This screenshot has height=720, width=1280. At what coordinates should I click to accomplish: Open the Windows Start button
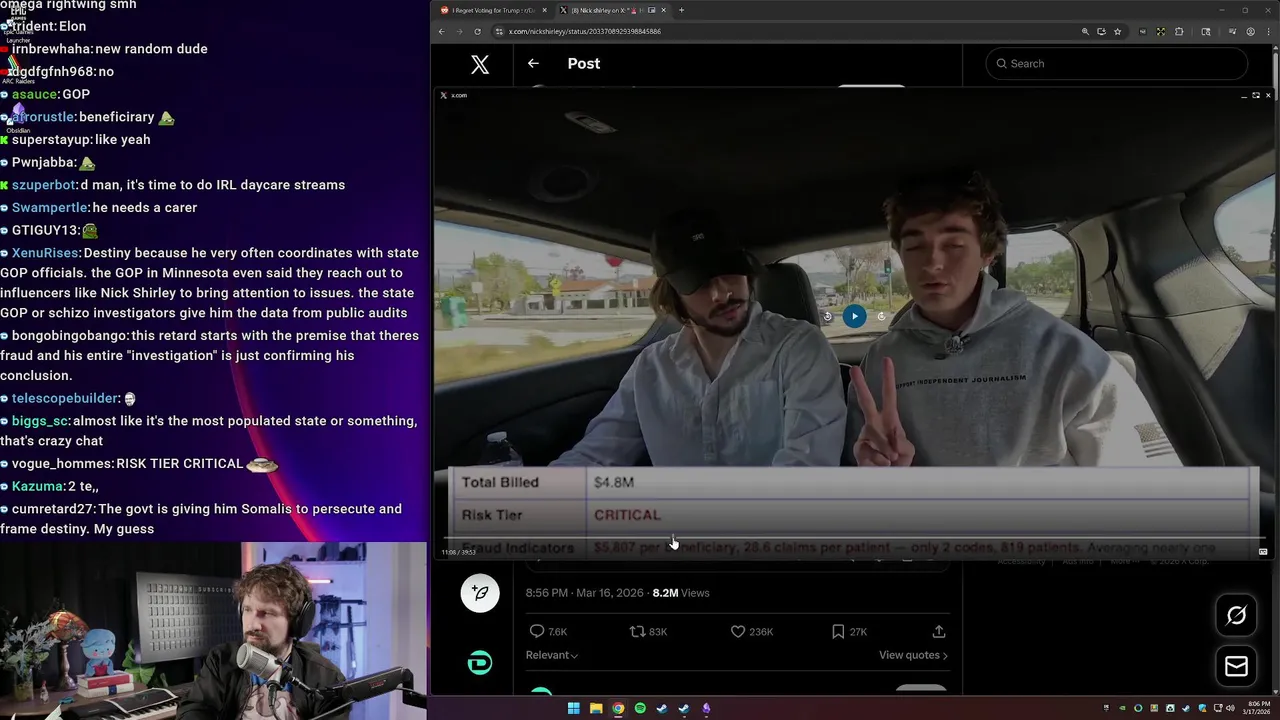(573, 708)
